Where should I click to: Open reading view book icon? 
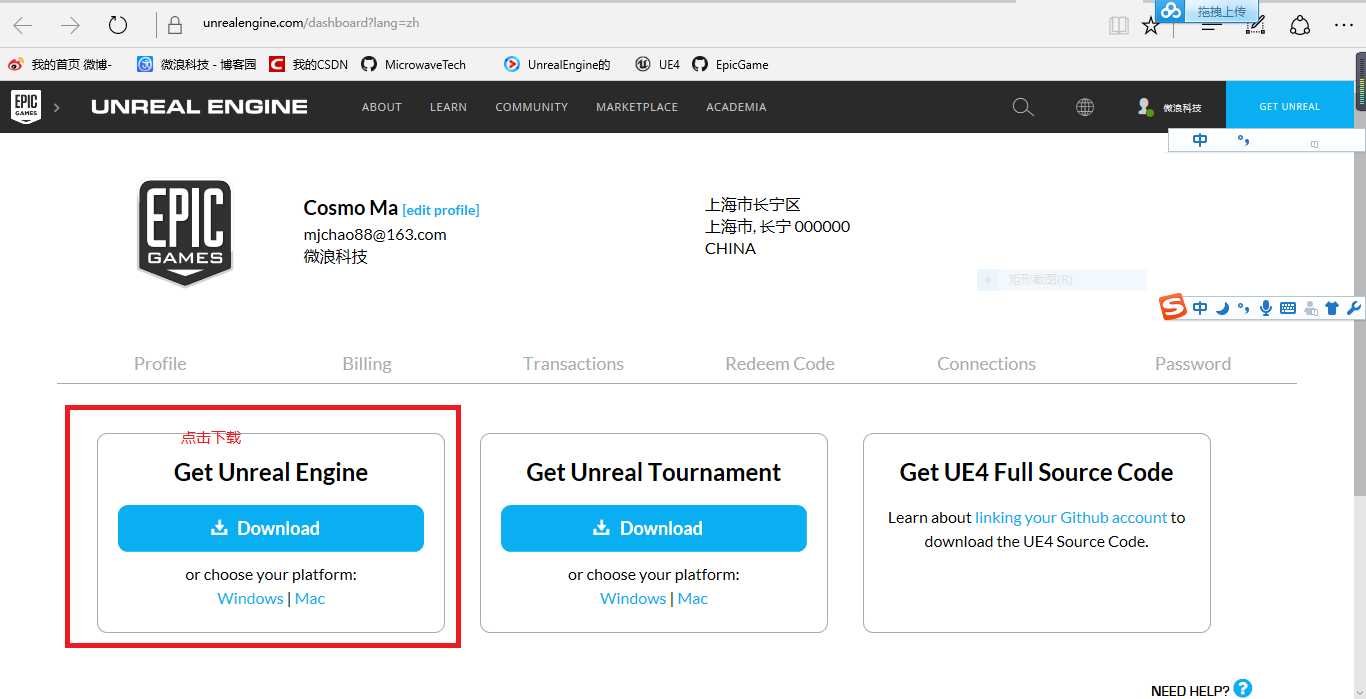pos(1119,26)
